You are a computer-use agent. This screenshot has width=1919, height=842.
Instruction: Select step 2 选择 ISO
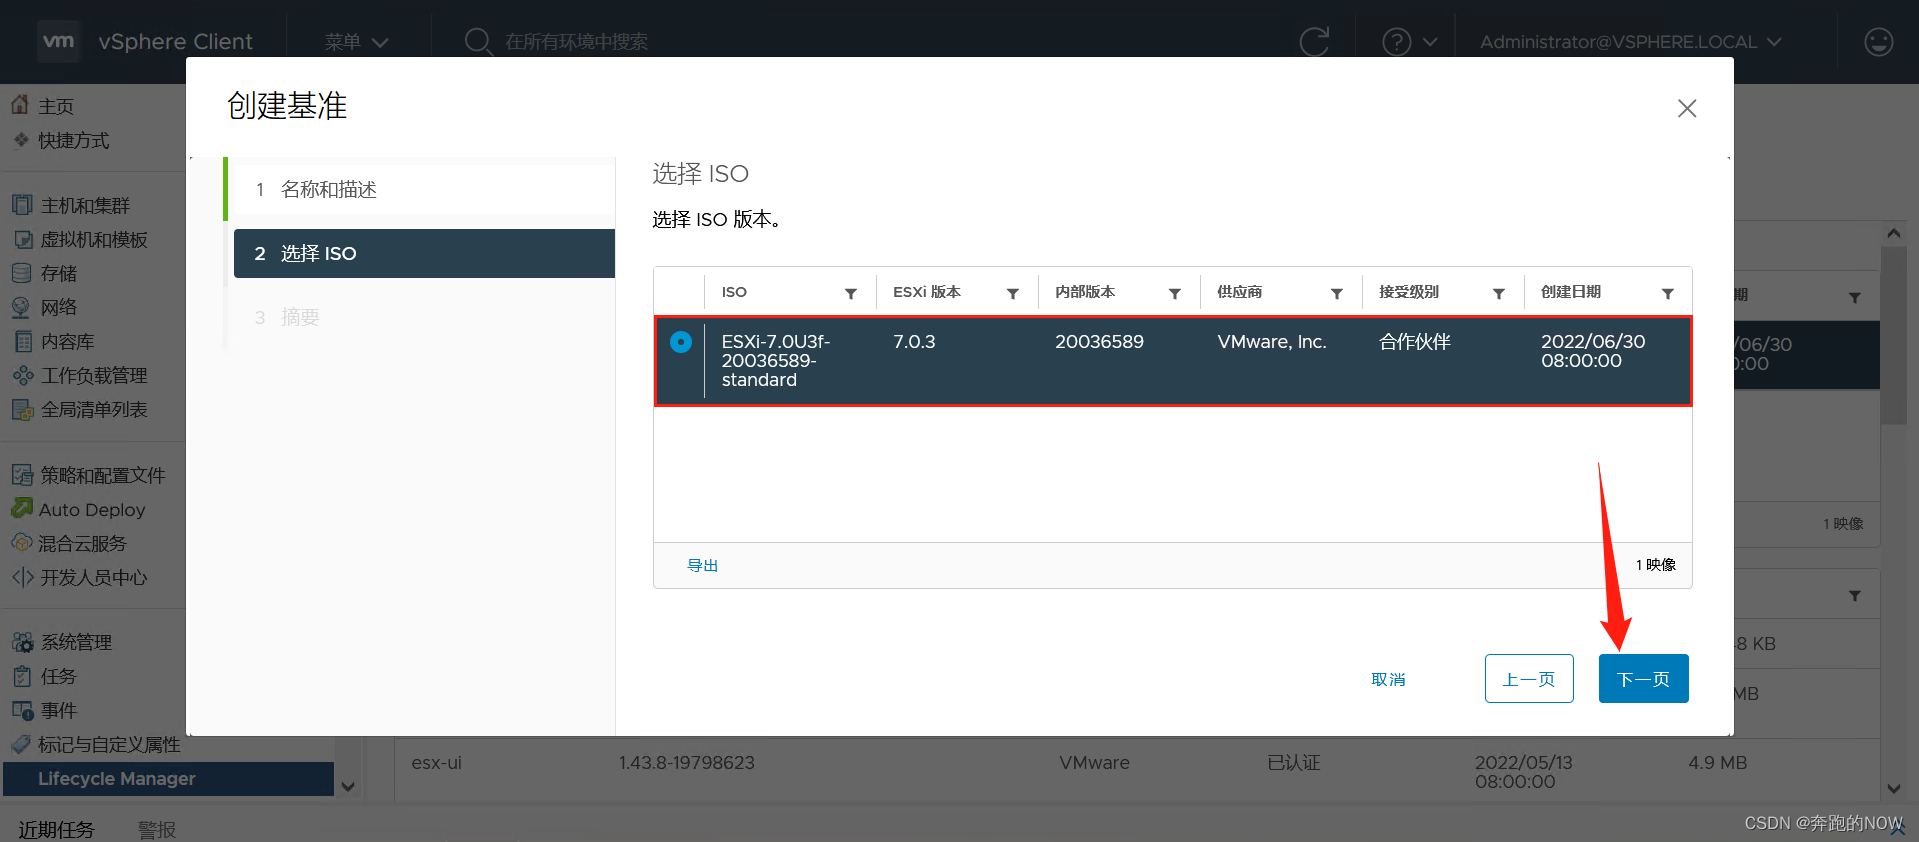pyautogui.click(x=424, y=253)
